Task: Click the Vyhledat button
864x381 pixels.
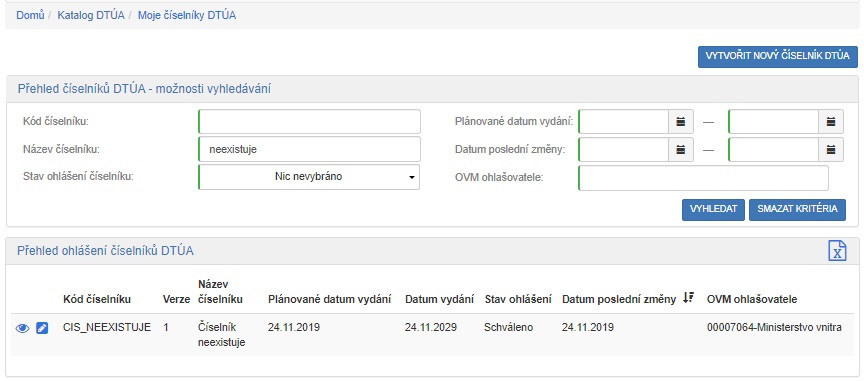Action: tap(714, 210)
